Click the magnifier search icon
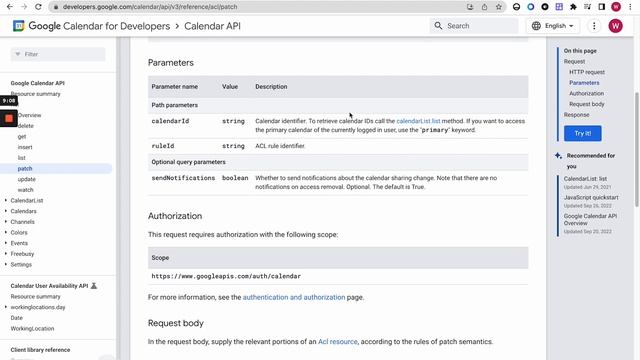This screenshot has height=360, width=640. (438, 26)
